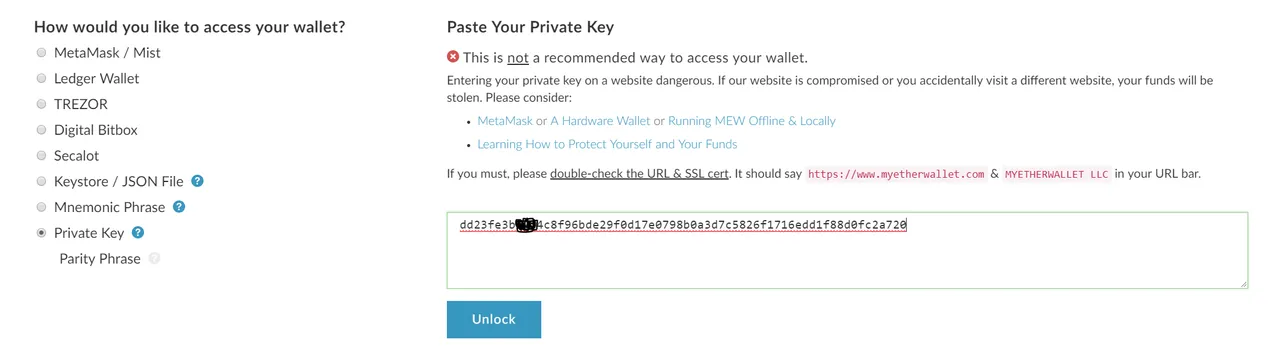This screenshot has width=1280, height=361.
Task: Select MetaMask / Mist radio button
Action: [41, 52]
